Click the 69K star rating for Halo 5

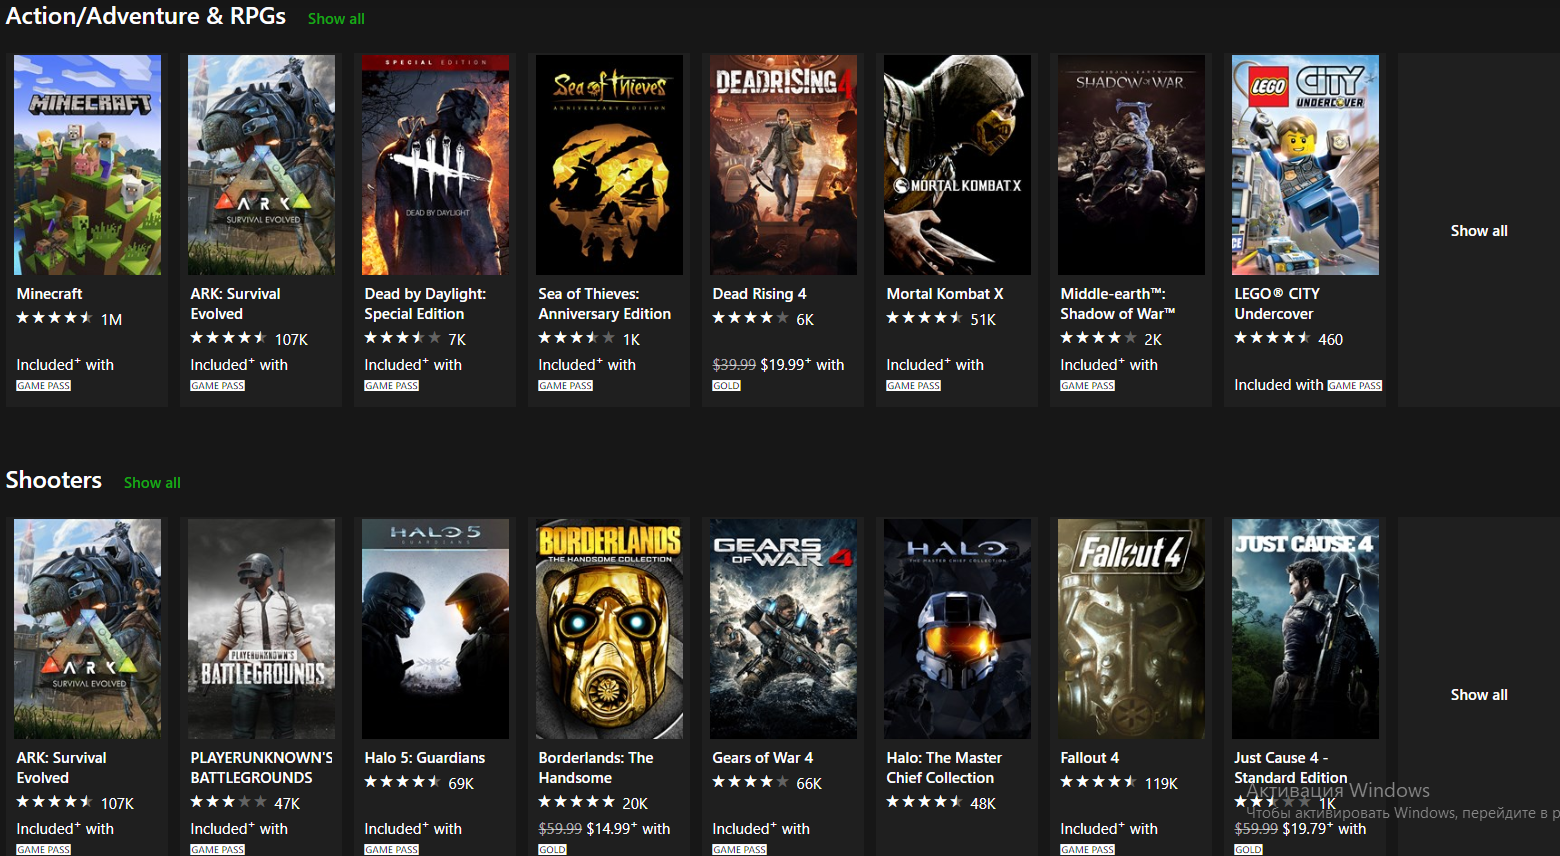coord(419,783)
